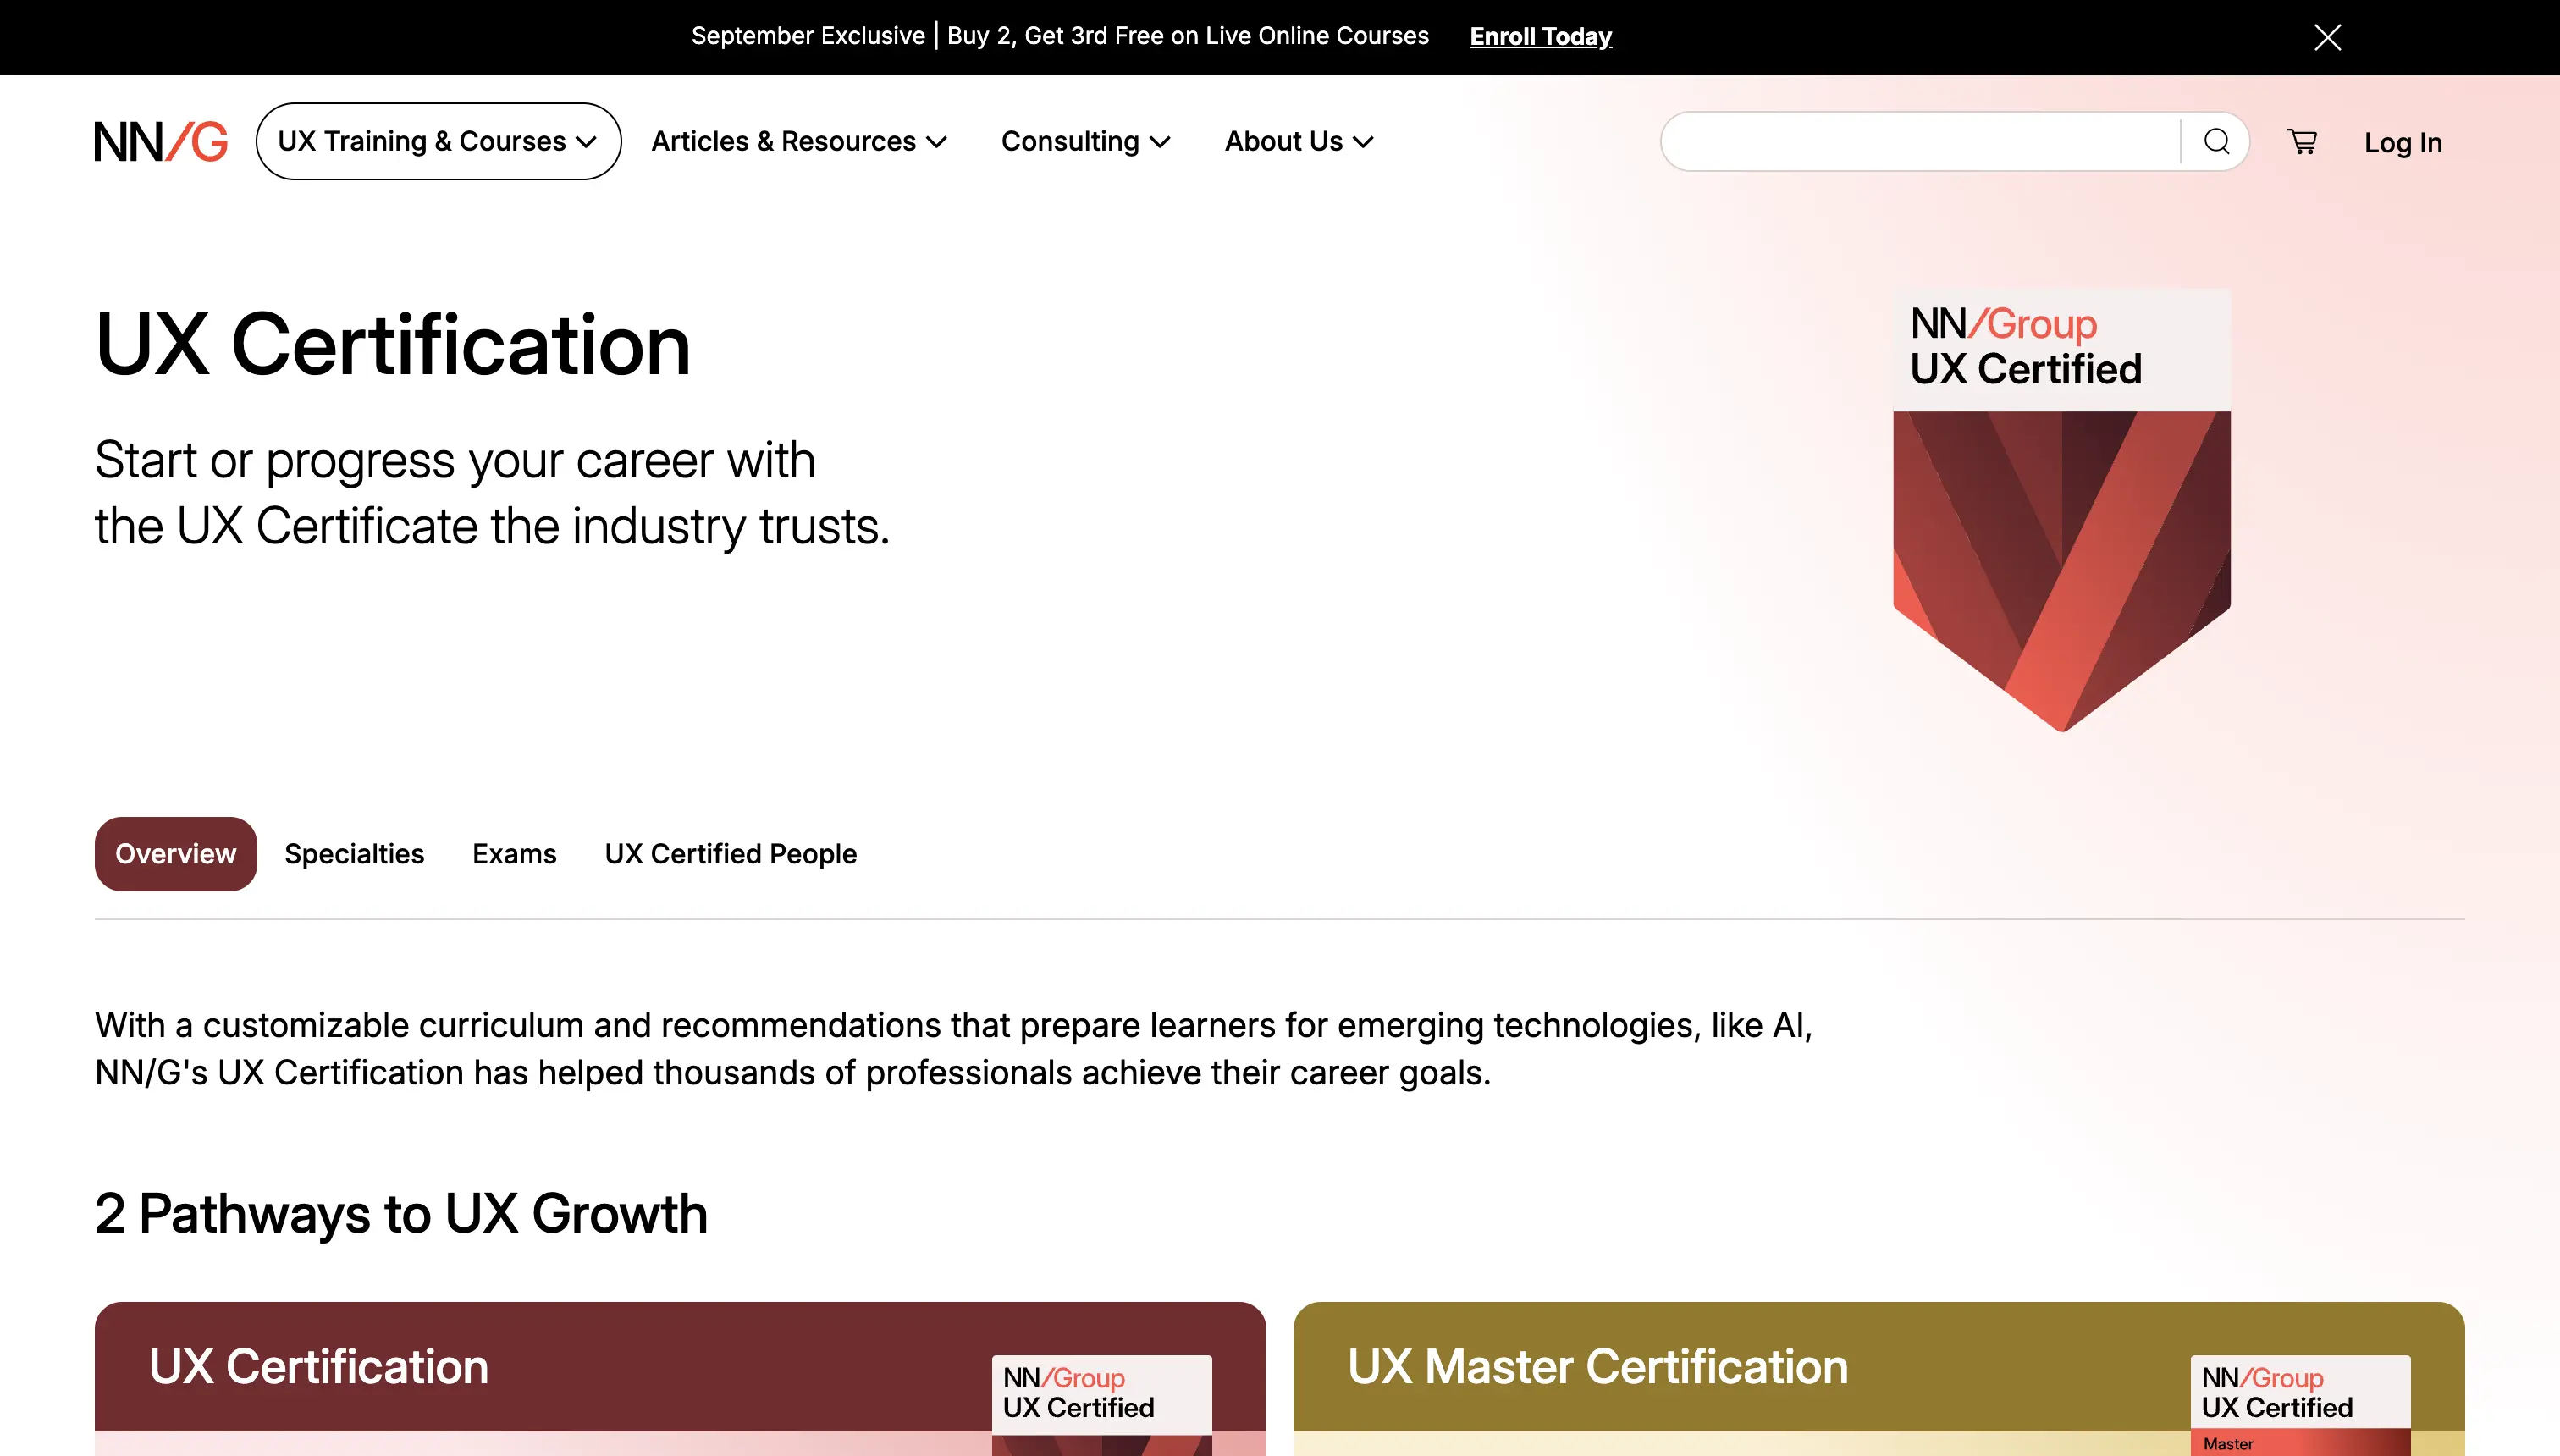
Task: Click the paragraph about customizable curriculum
Action: pos(953,1049)
